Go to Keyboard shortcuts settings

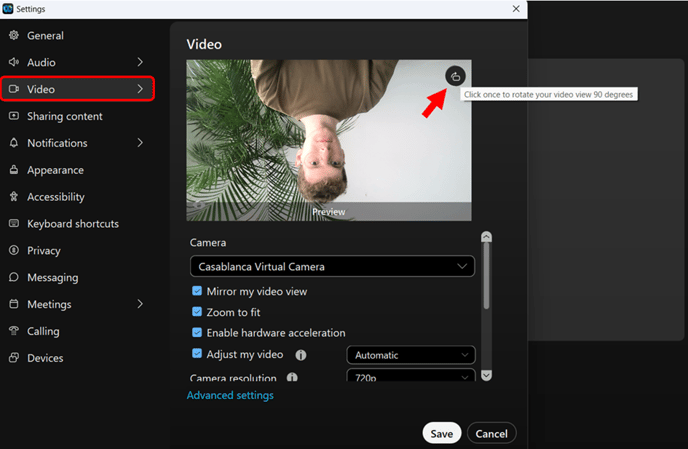pyautogui.click(x=72, y=224)
